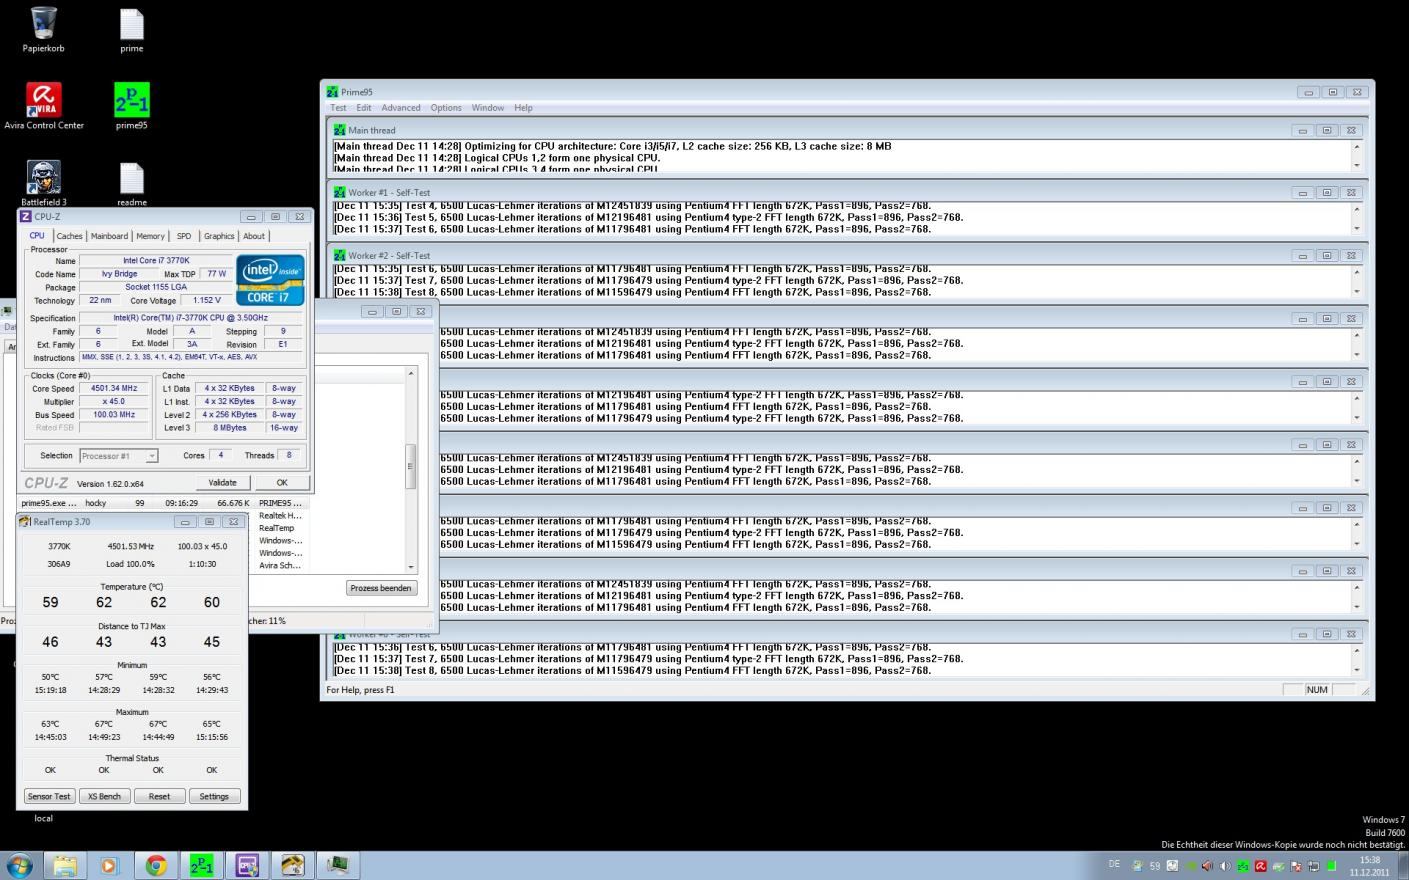Switch to the Graphics tab in CPU-Z
1409x880 pixels.
[219, 236]
